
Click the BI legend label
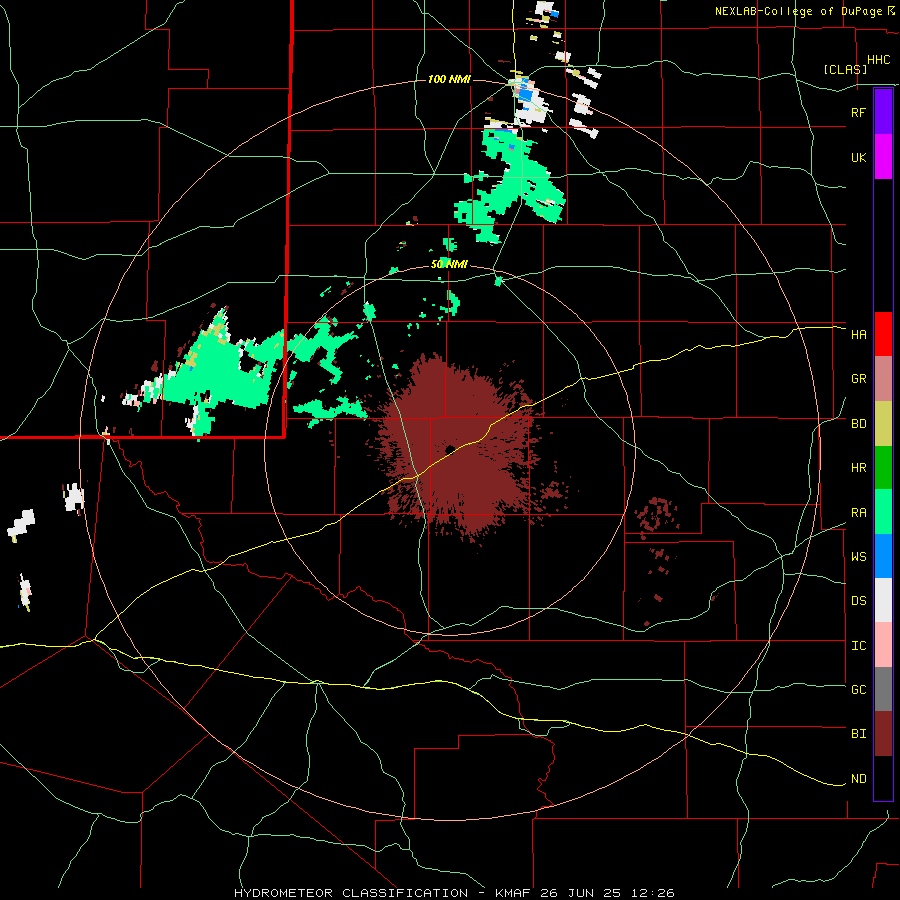pyautogui.click(x=858, y=734)
